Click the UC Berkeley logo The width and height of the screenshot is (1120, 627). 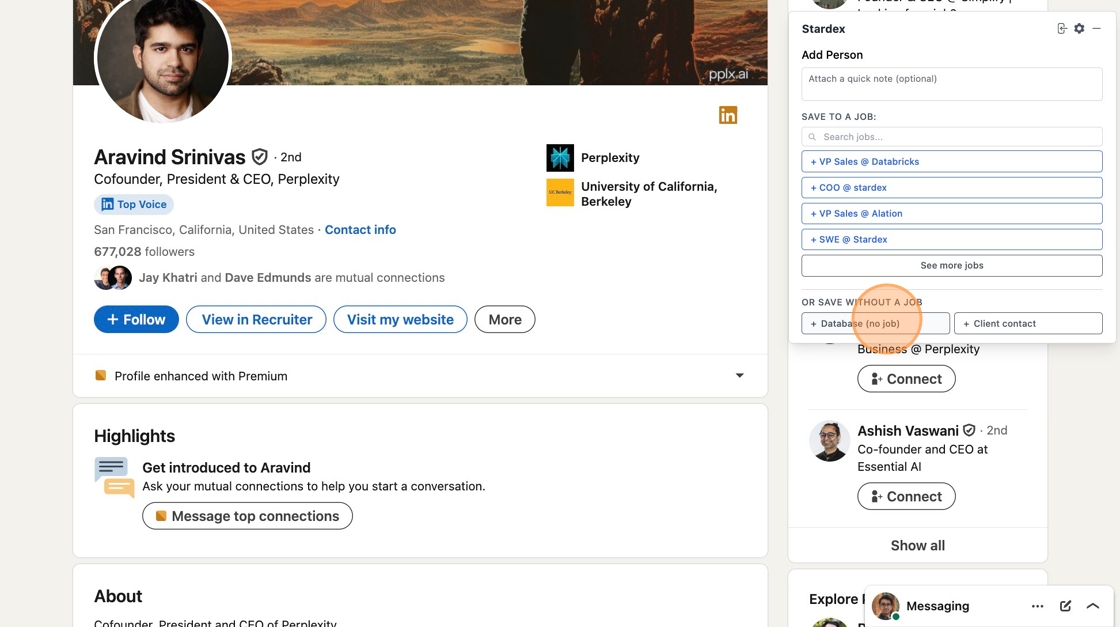point(560,193)
